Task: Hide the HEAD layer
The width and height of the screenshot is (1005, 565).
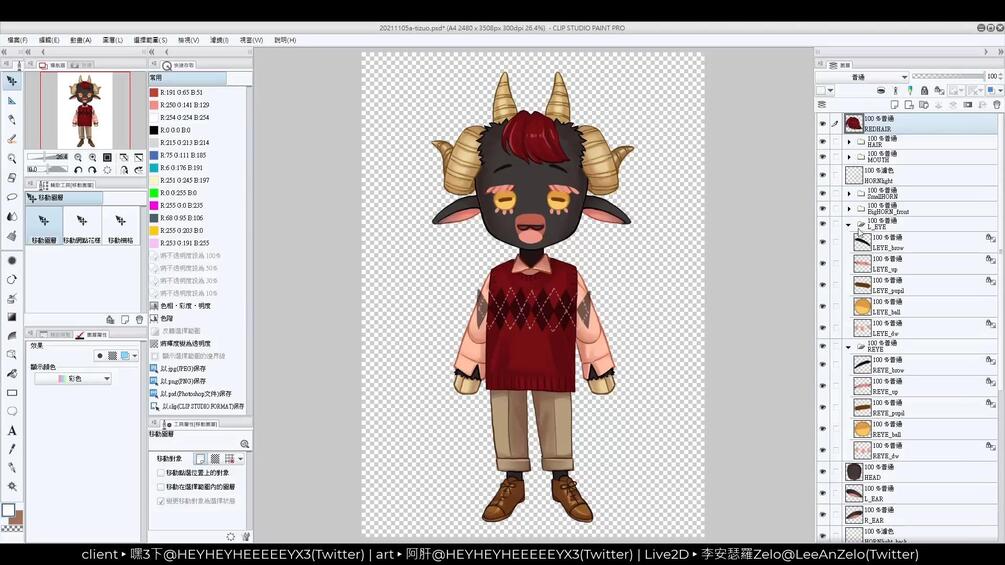Action: pyautogui.click(x=823, y=472)
